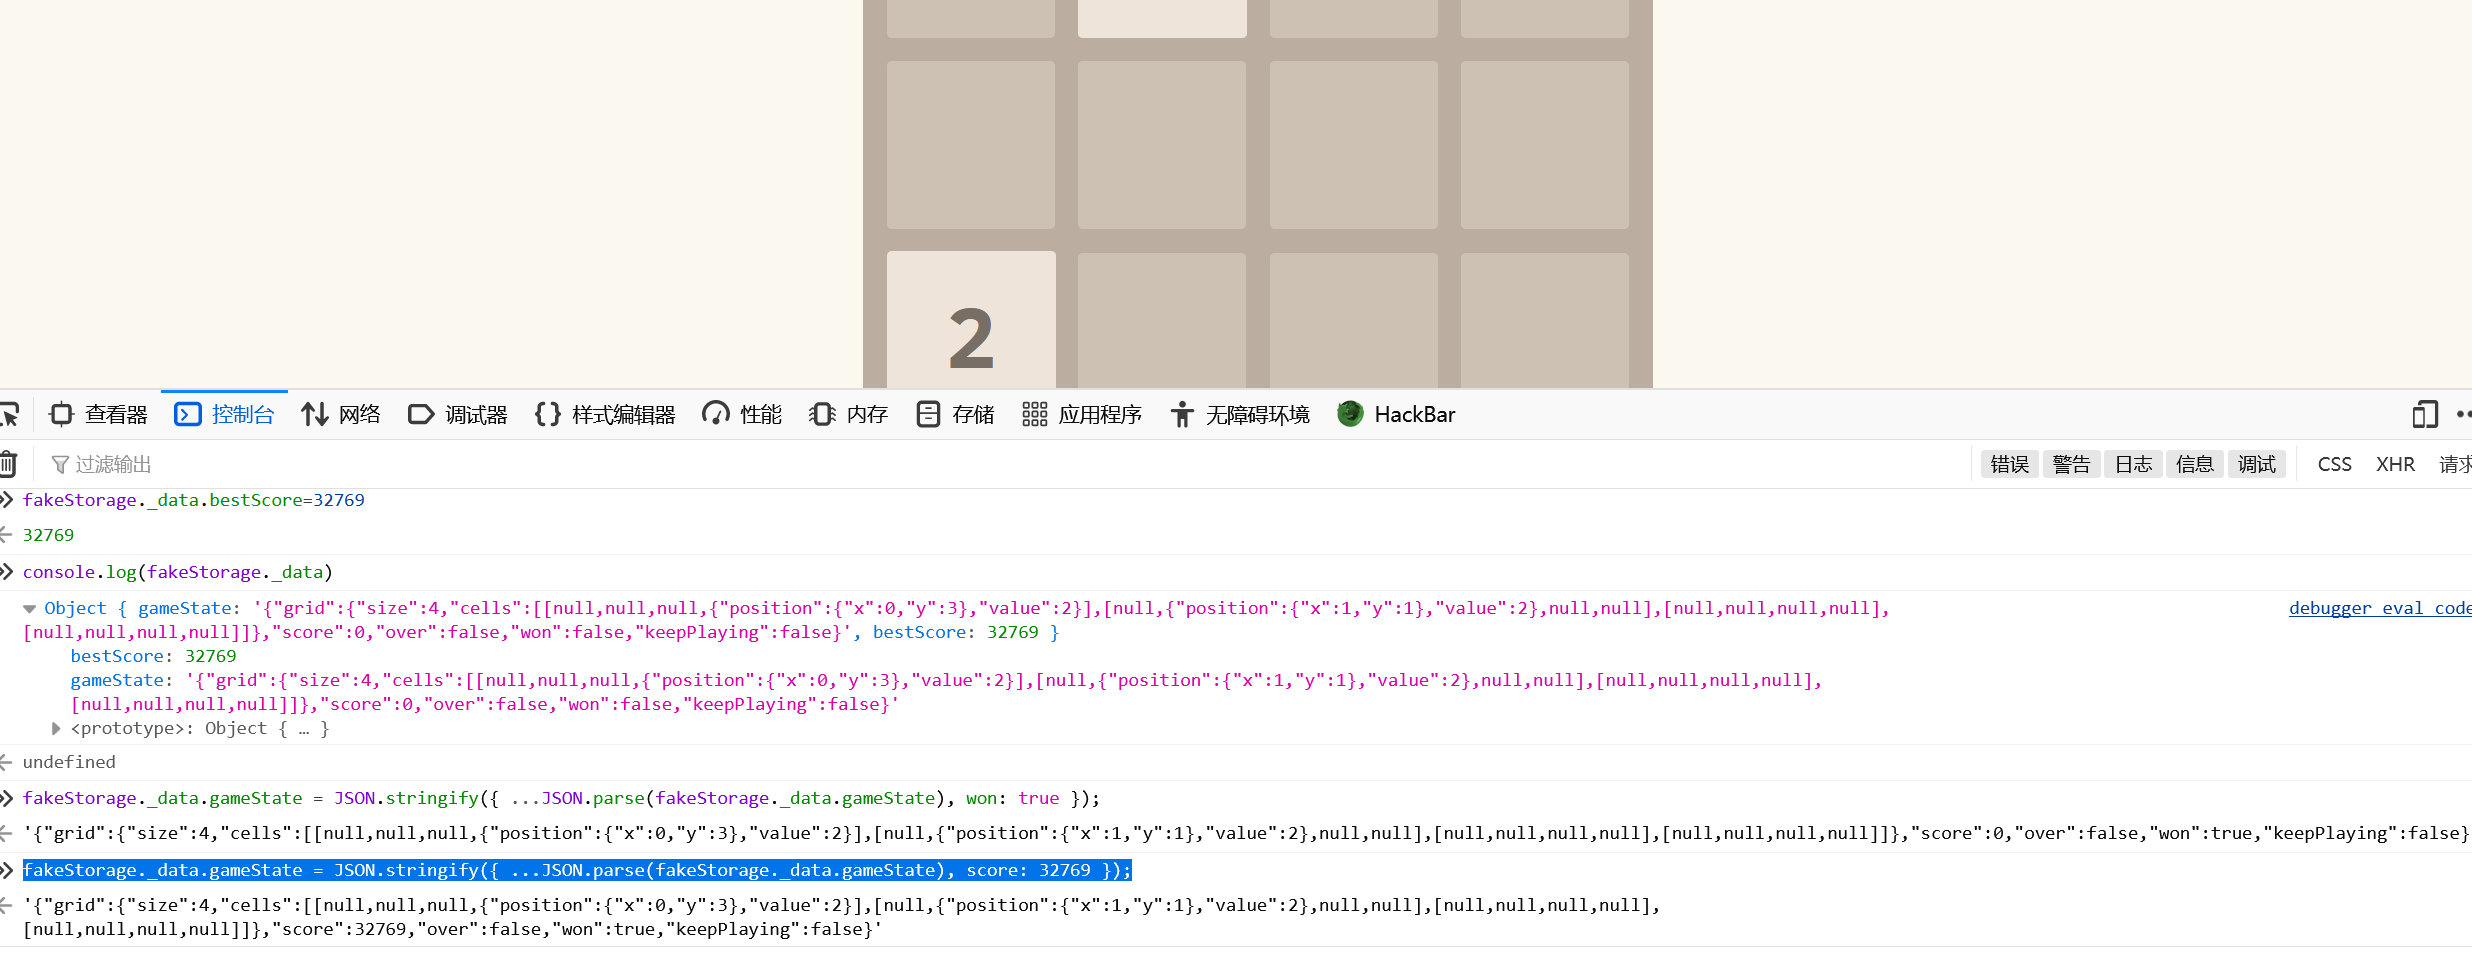The width and height of the screenshot is (2472, 954).
Task: Toggle the 调试 debug filter
Action: [x=2257, y=464]
